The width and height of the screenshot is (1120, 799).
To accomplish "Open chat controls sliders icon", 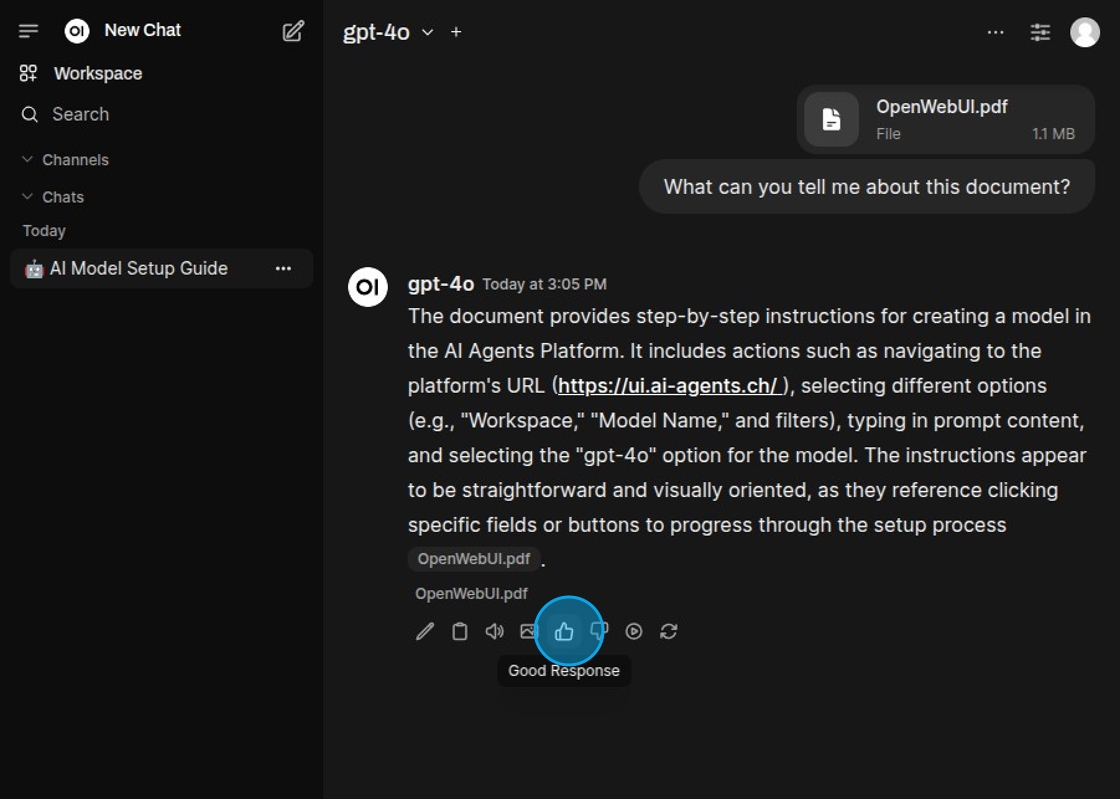I will point(1040,32).
